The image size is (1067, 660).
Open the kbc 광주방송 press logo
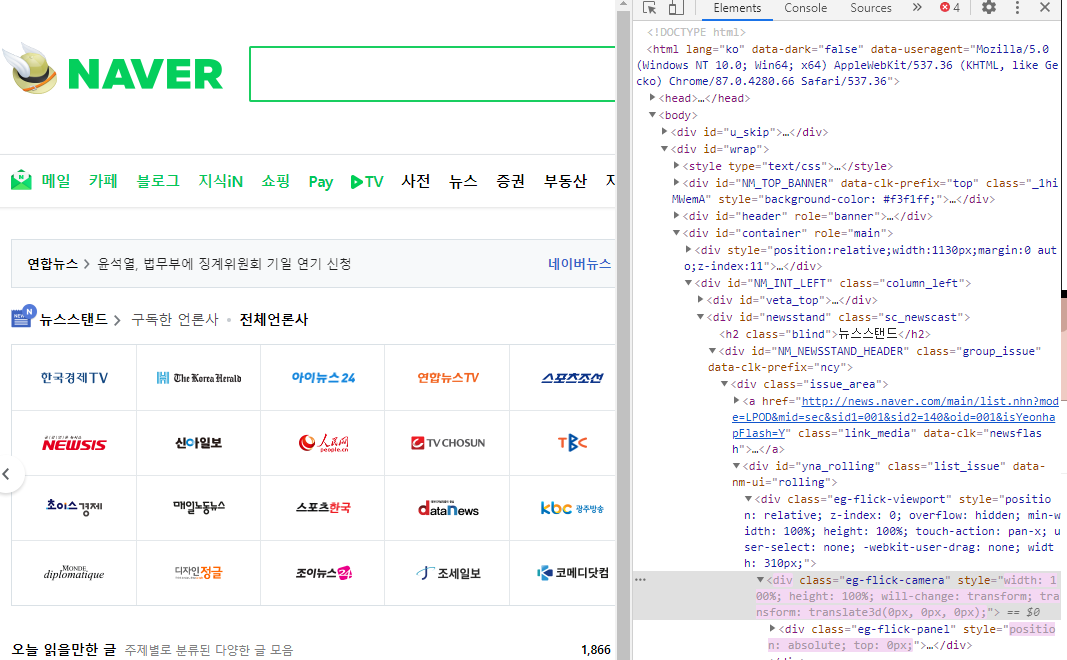tap(572, 508)
